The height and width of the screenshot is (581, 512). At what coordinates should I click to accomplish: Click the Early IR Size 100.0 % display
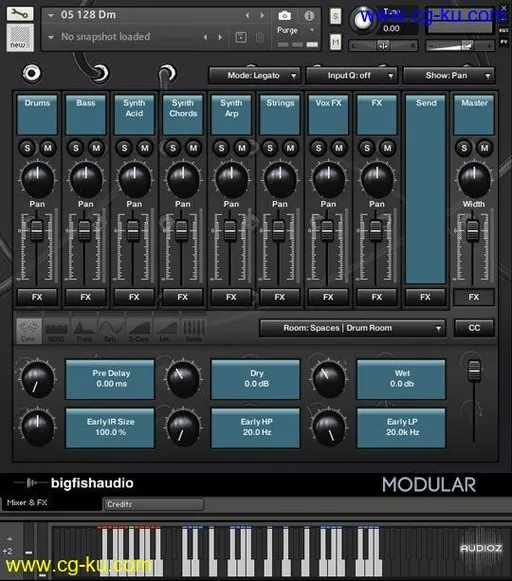110,428
